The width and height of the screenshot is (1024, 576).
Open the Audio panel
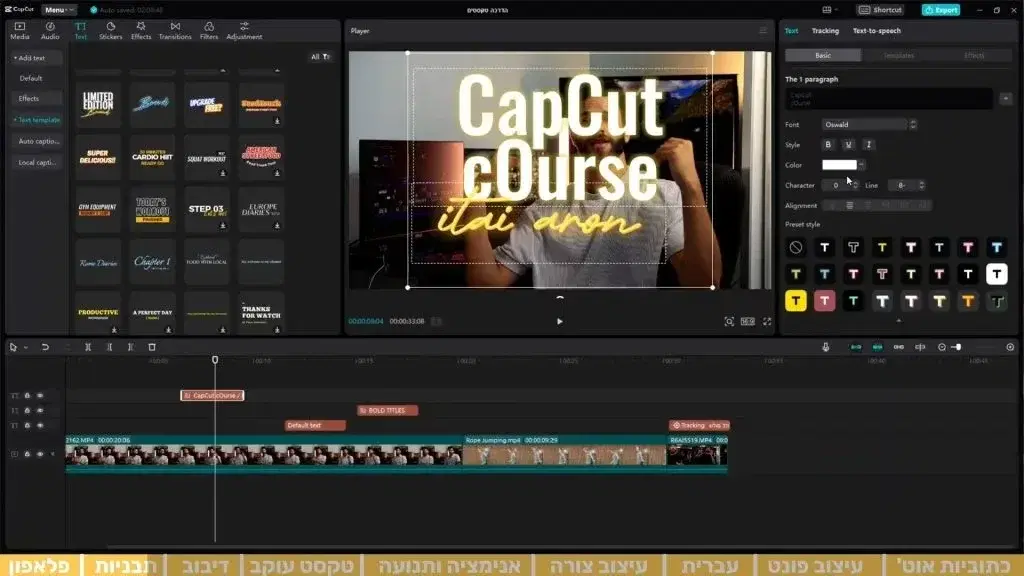50,31
